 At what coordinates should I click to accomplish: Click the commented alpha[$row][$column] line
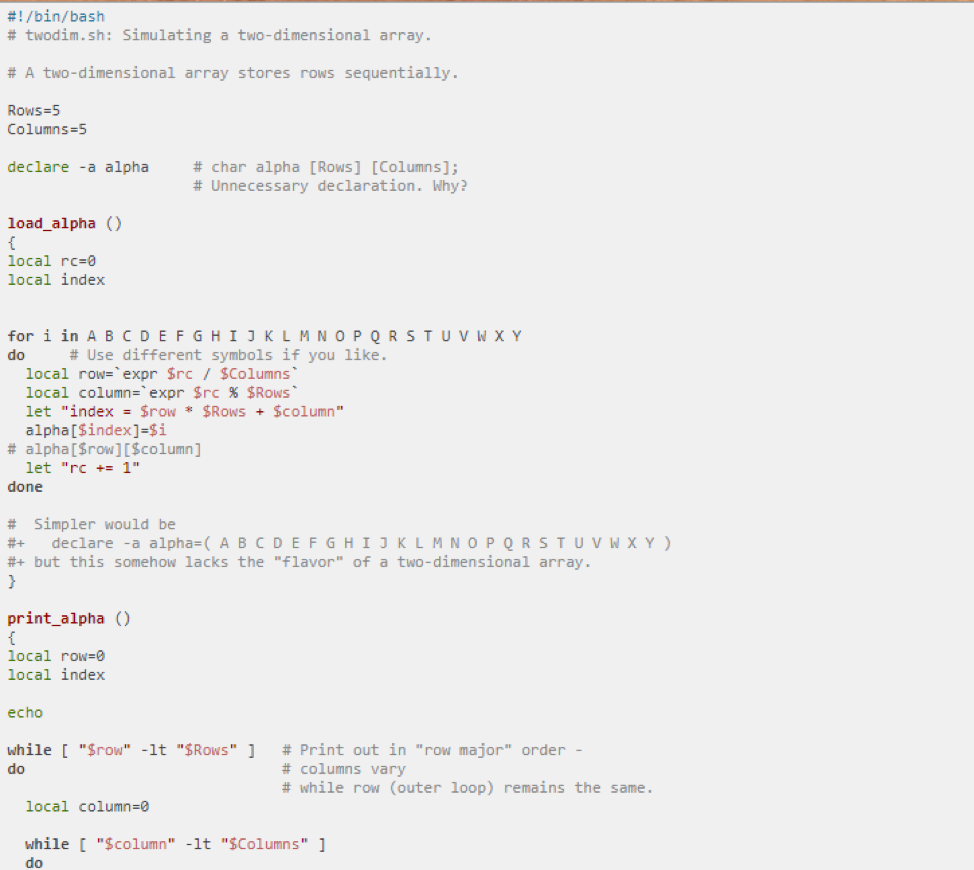105,449
